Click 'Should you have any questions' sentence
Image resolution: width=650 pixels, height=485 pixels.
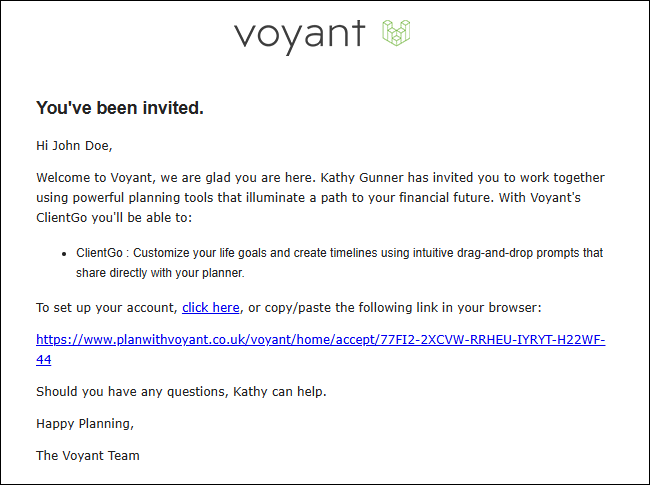click(132, 392)
